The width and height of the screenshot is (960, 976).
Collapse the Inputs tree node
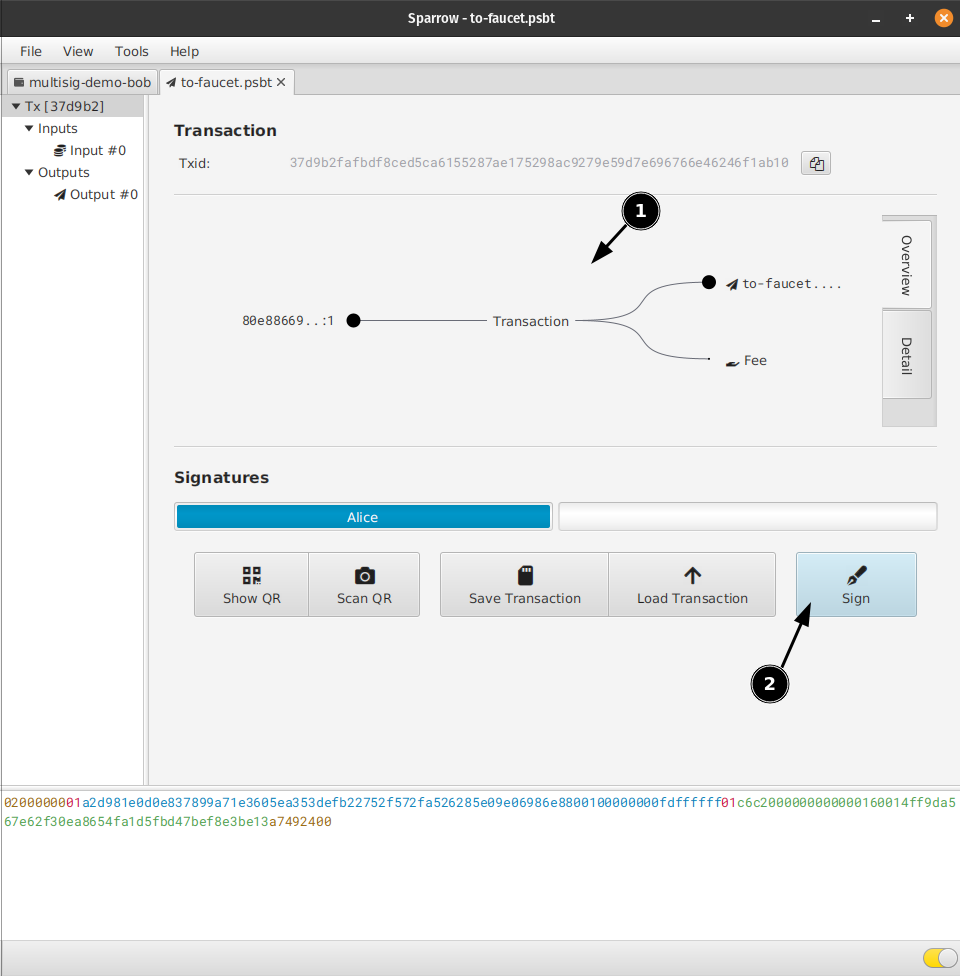click(29, 128)
